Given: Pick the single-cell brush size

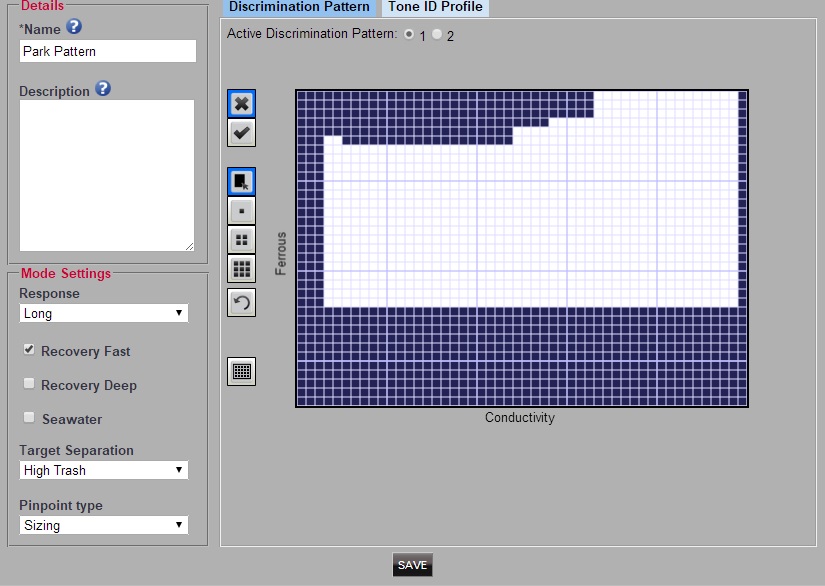Looking at the screenshot, I should pos(242,211).
